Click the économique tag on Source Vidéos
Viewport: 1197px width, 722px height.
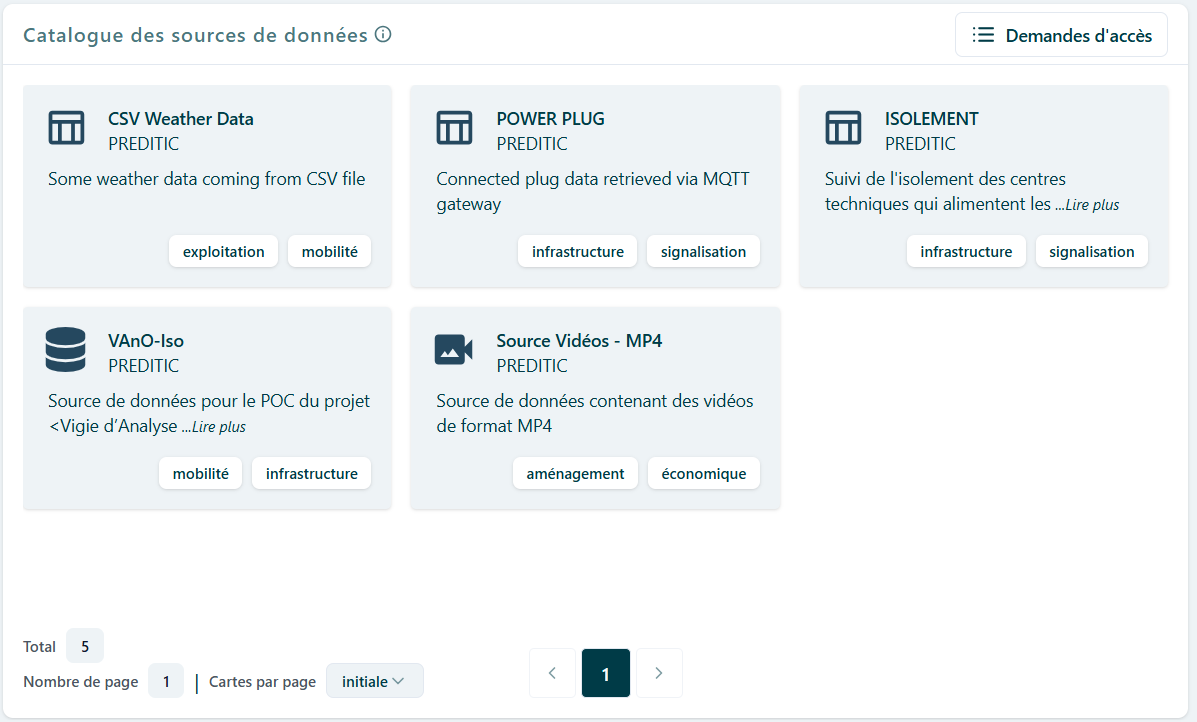coord(704,474)
